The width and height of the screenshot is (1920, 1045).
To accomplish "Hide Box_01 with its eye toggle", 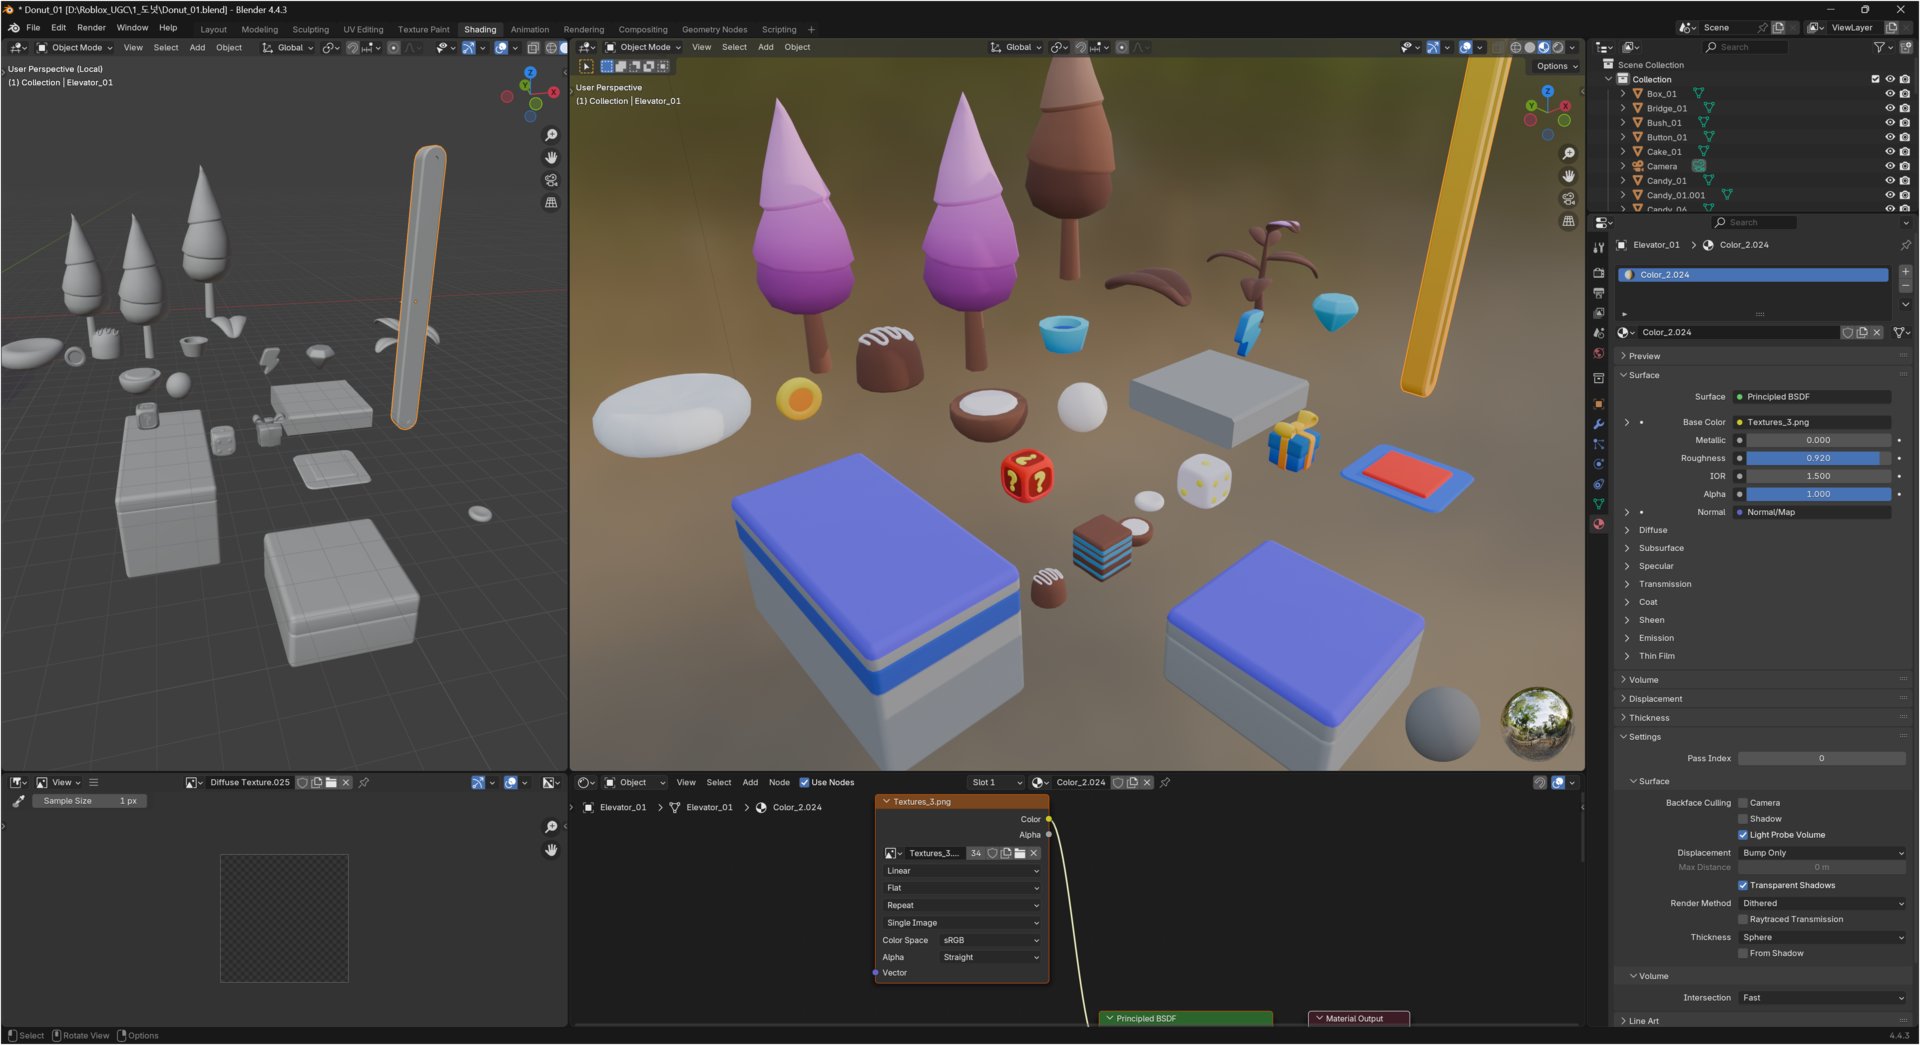I will pos(1888,93).
